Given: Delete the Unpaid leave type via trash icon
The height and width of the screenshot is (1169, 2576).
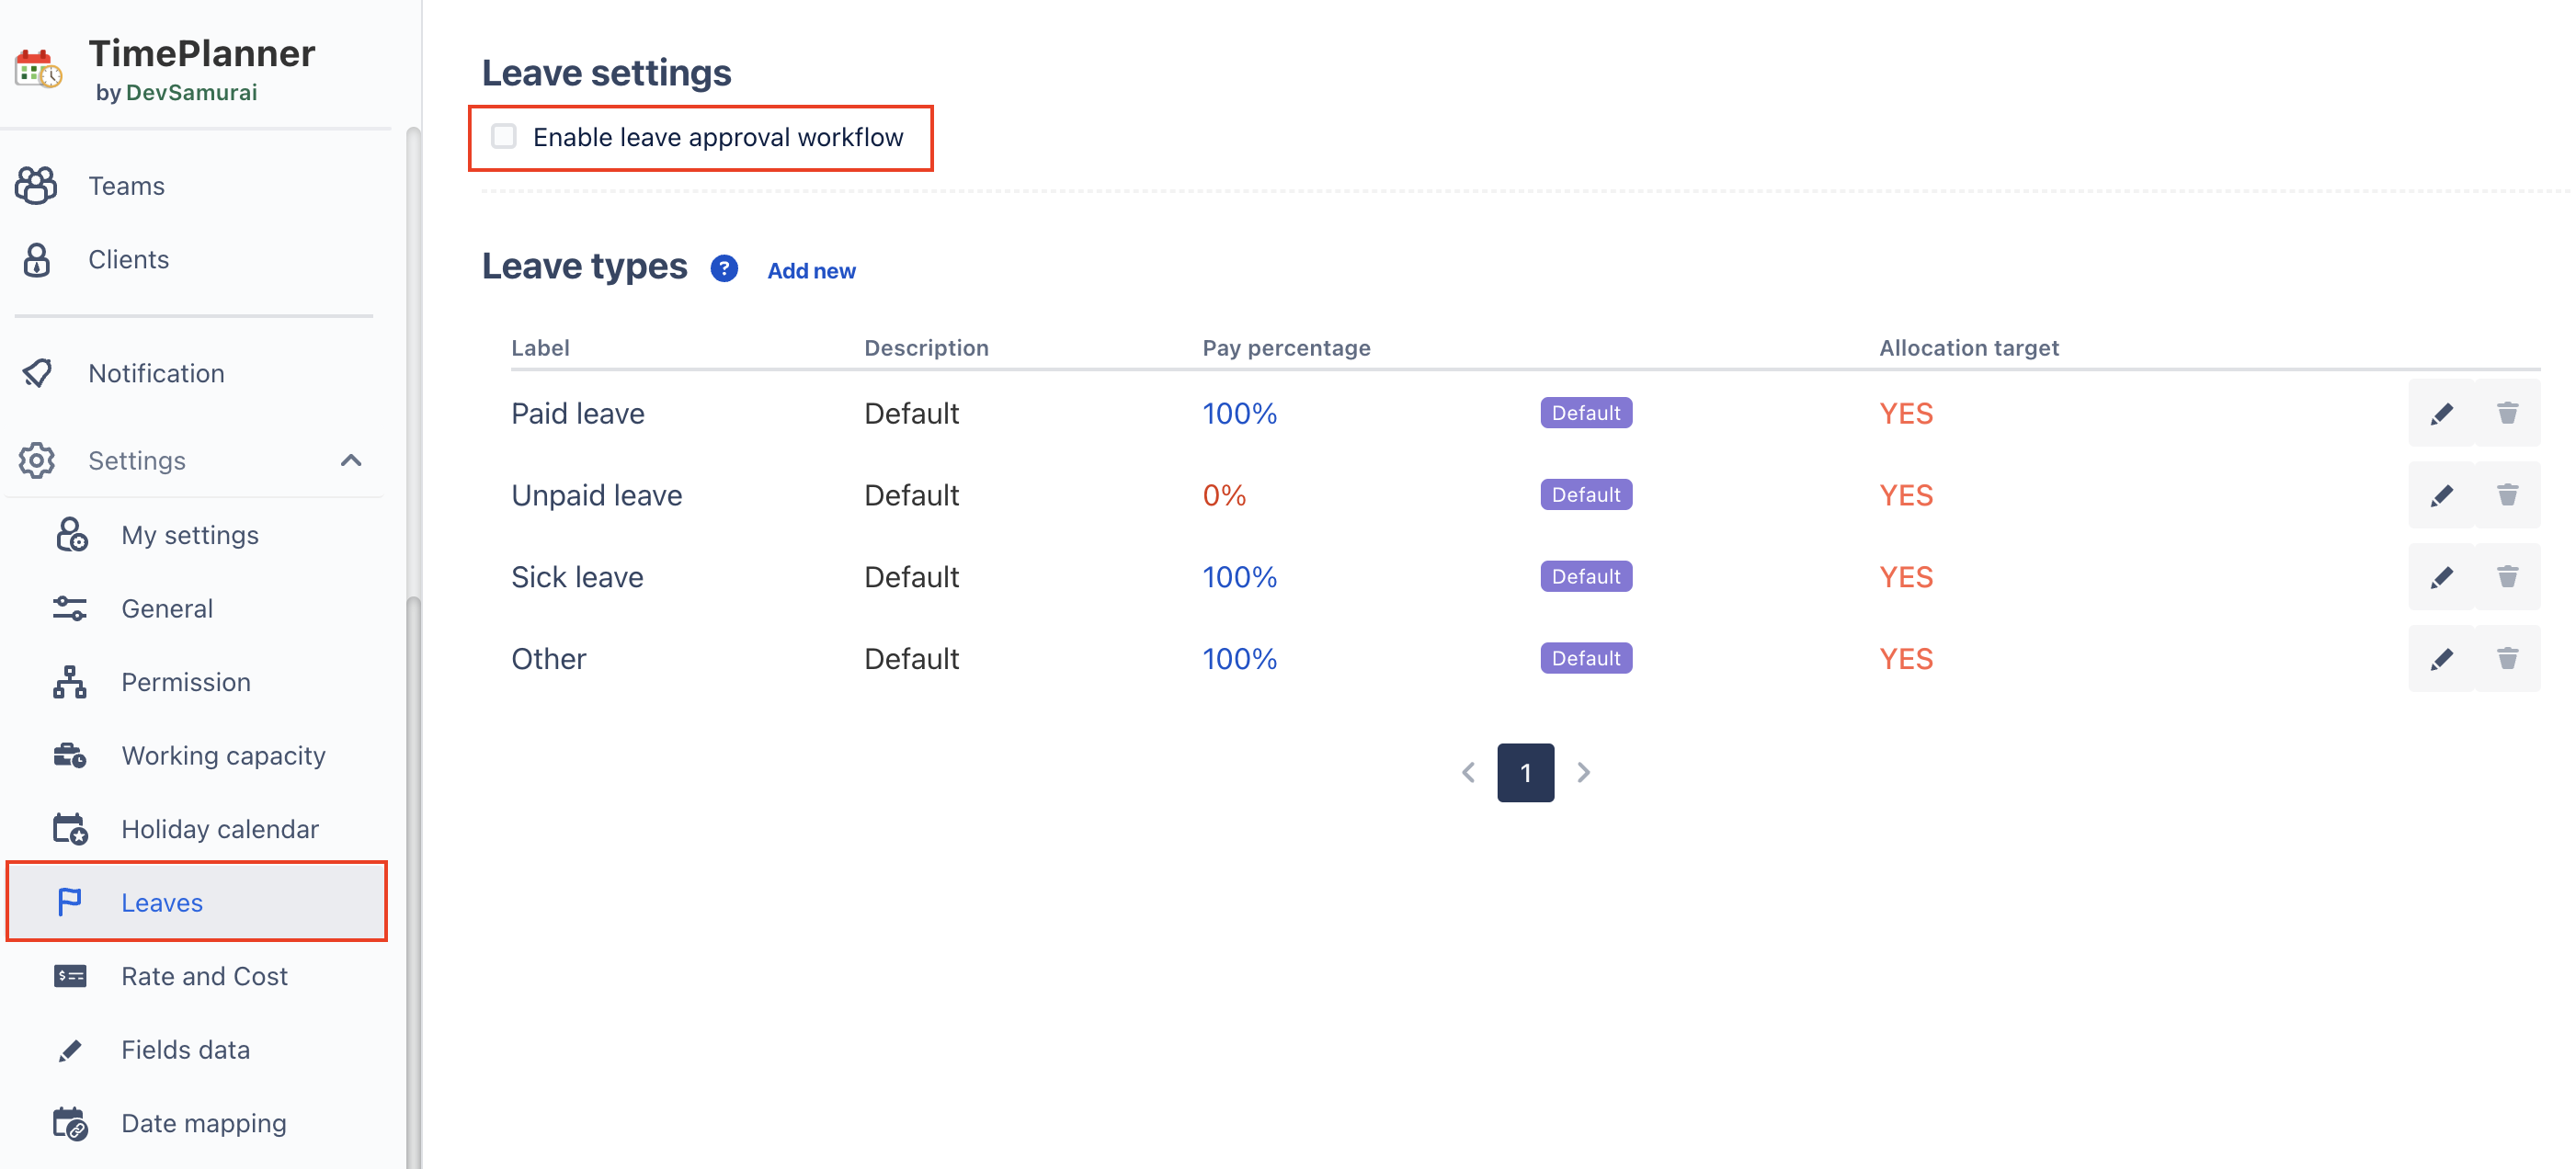Looking at the screenshot, I should 2506,495.
